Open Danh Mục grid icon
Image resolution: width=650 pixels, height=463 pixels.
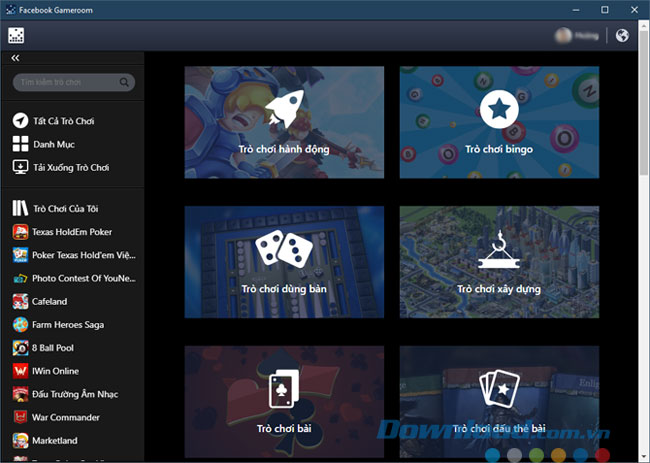20,144
